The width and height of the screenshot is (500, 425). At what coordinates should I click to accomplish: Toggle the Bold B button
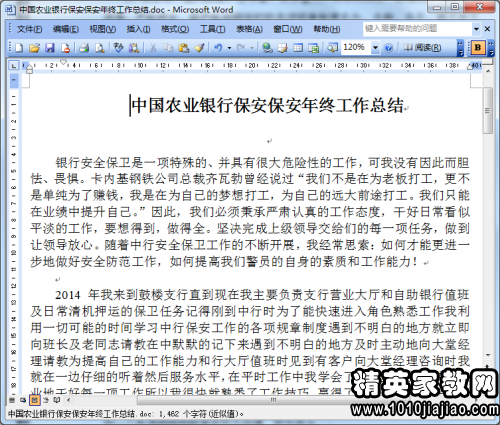477,48
